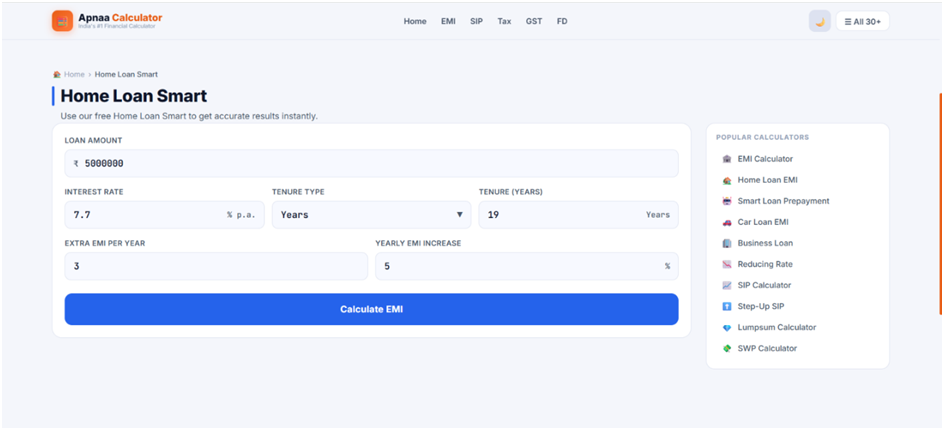Focus the Loan Amount input field
The width and height of the screenshot is (944, 430).
point(371,163)
